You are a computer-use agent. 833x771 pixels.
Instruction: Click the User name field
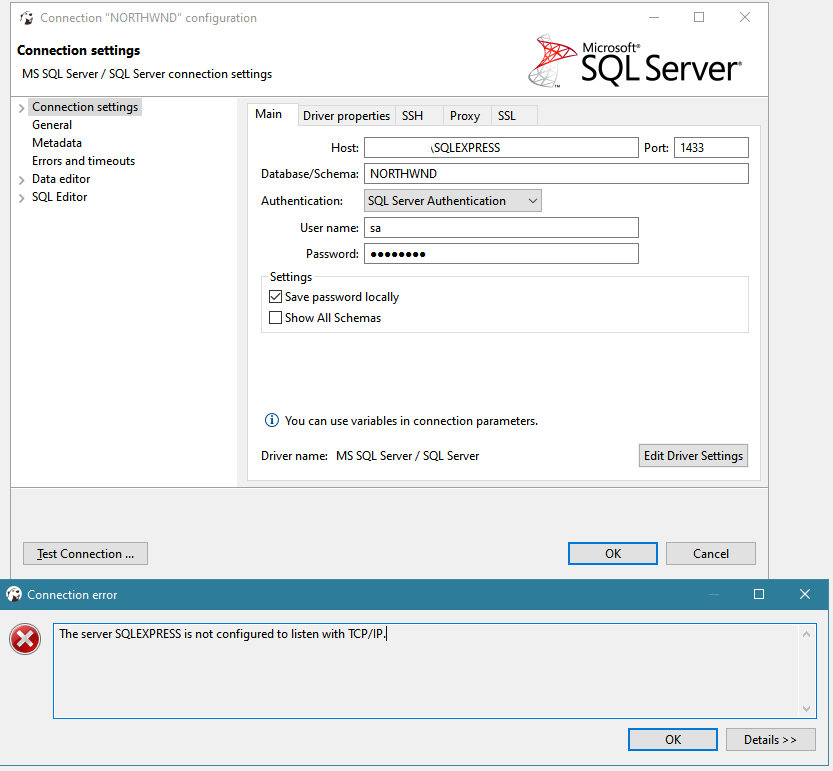point(501,228)
